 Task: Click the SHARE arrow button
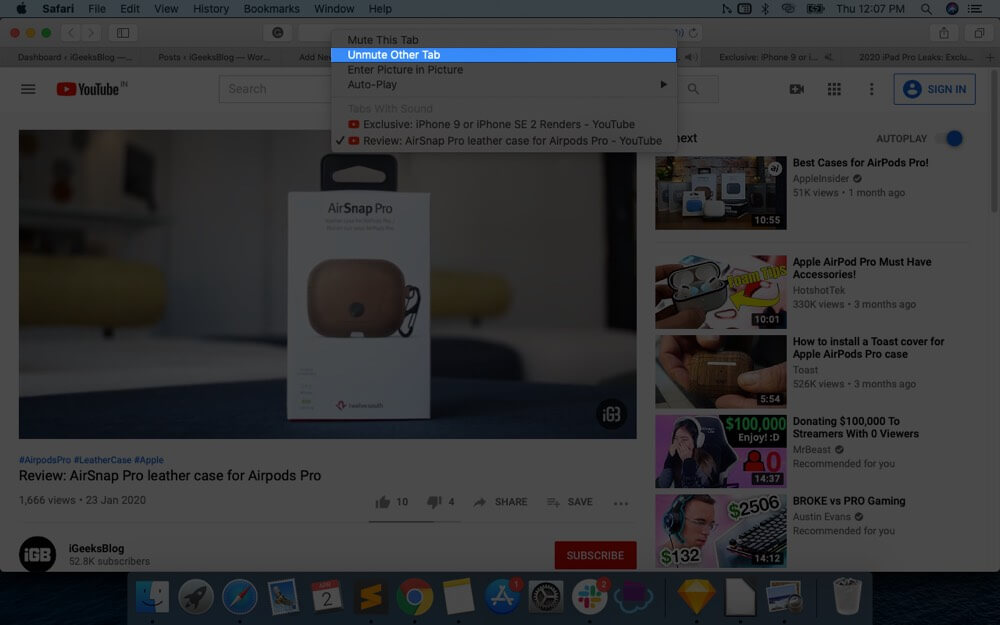[501, 502]
